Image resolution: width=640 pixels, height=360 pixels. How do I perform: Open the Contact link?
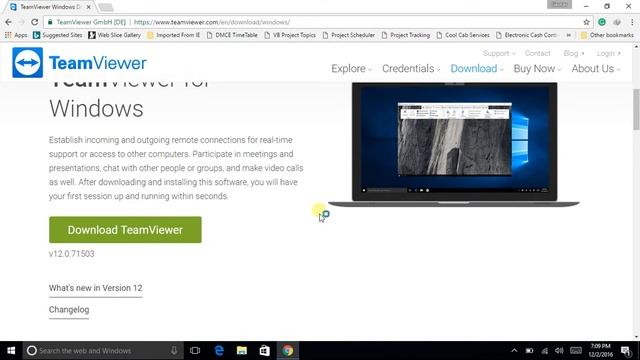(x=538, y=53)
